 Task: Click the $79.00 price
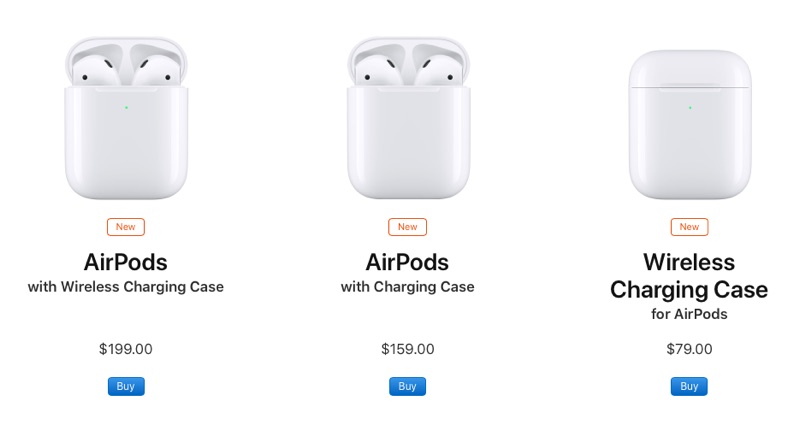tap(689, 349)
